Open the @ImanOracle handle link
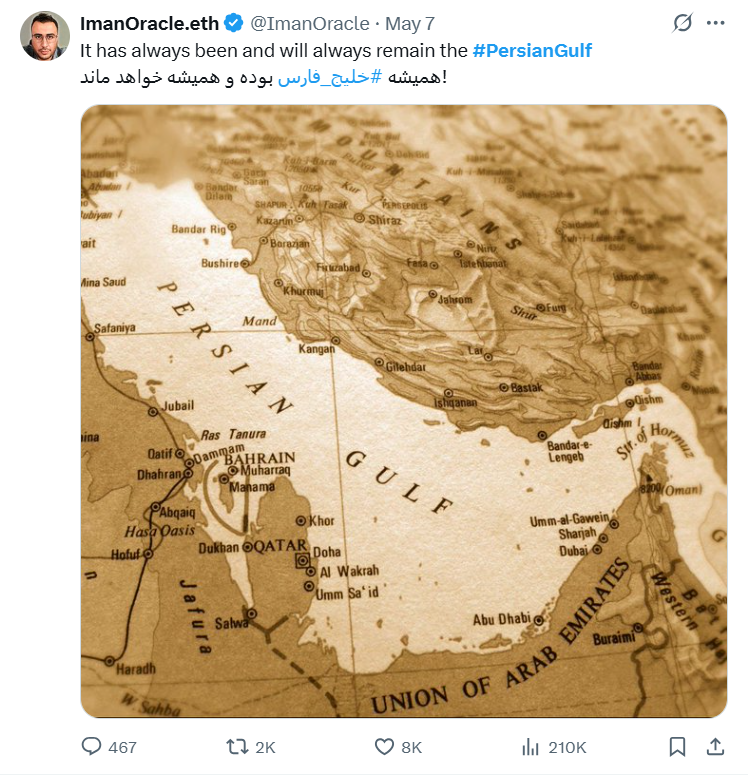 point(310,23)
